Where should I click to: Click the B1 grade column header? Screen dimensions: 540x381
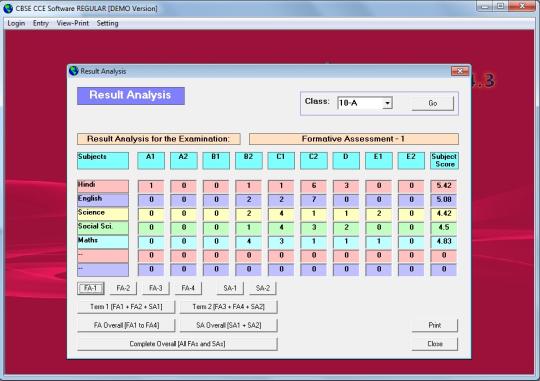pyautogui.click(x=216, y=161)
